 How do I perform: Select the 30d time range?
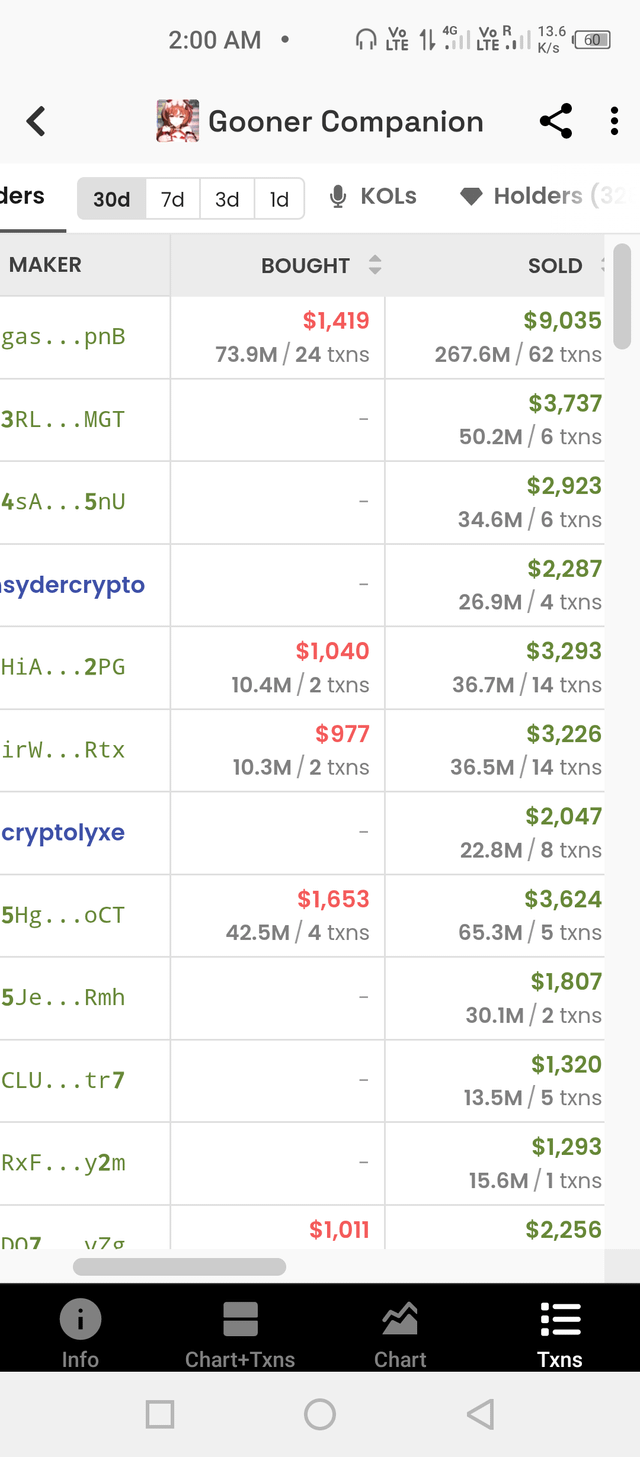tap(112, 199)
